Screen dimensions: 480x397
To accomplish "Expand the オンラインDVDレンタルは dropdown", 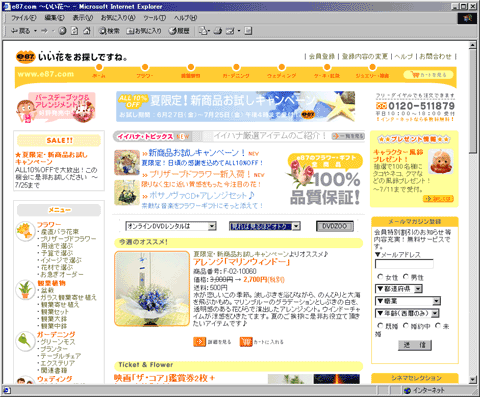I will pos(171,226).
